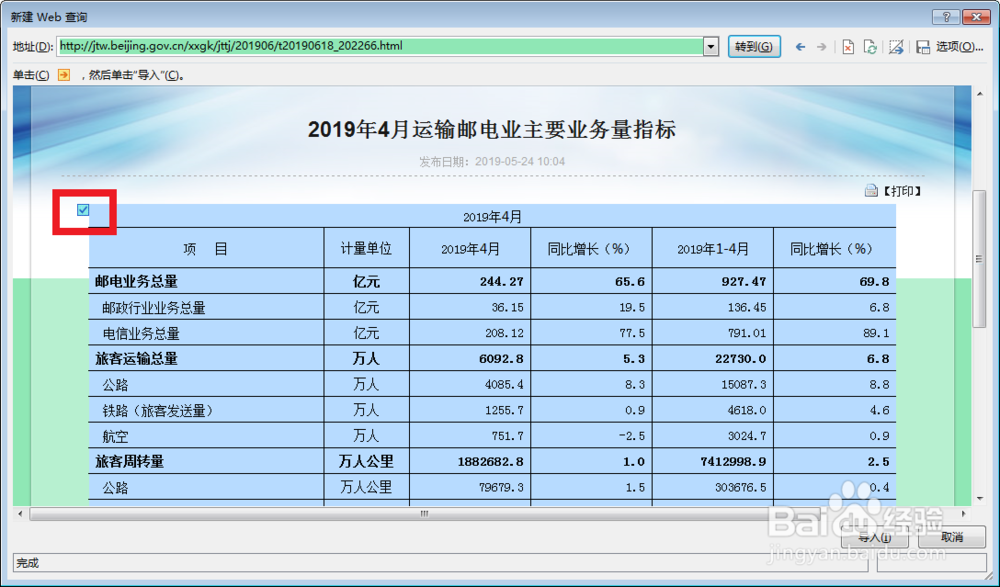Toggle the table selection checkbox
The width and height of the screenshot is (1000, 587).
(83, 210)
